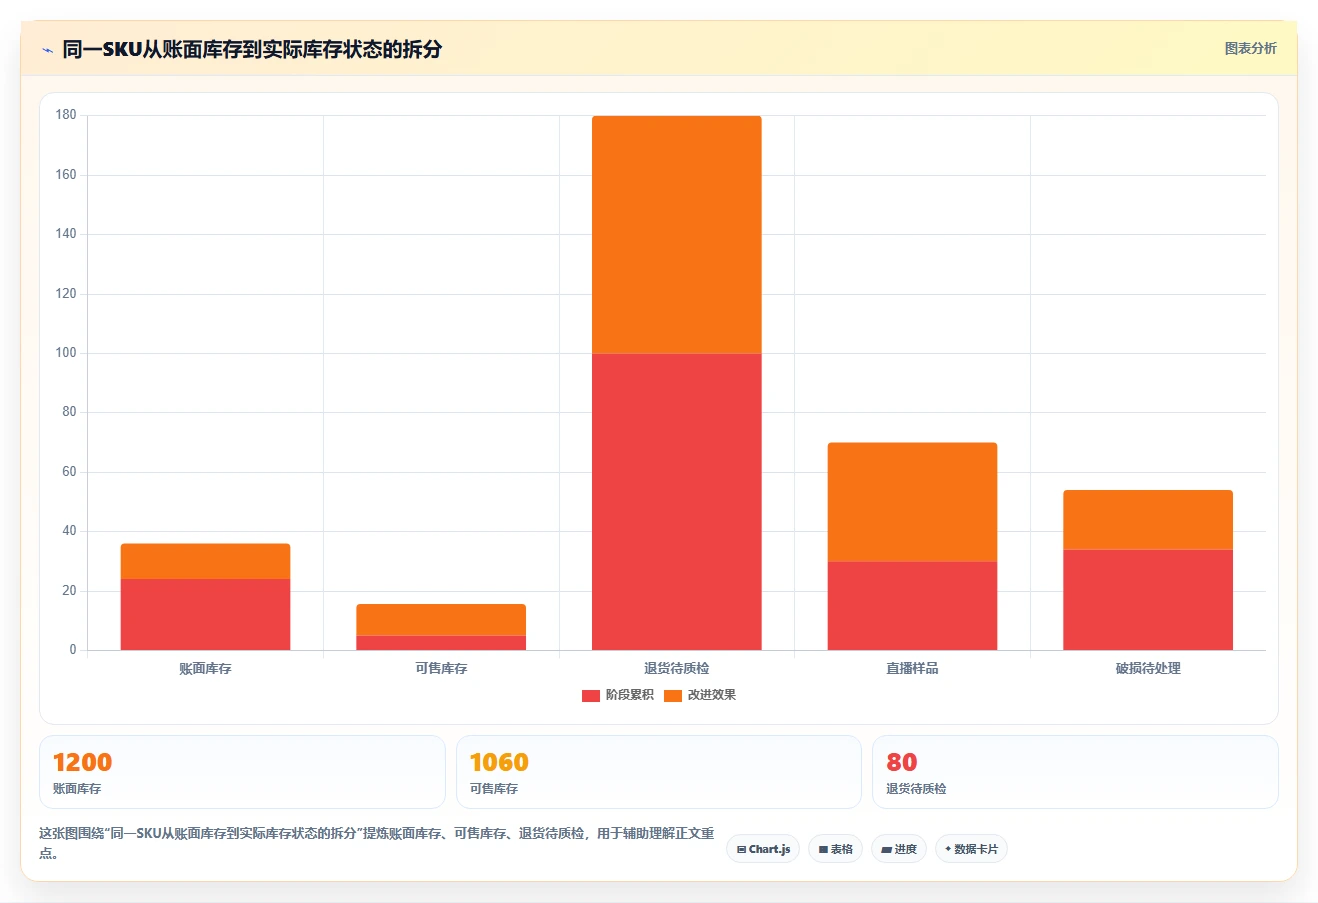Click the 账面库存 x-axis label
The width and height of the screenshot is (1318, 903).
point(205,668)
